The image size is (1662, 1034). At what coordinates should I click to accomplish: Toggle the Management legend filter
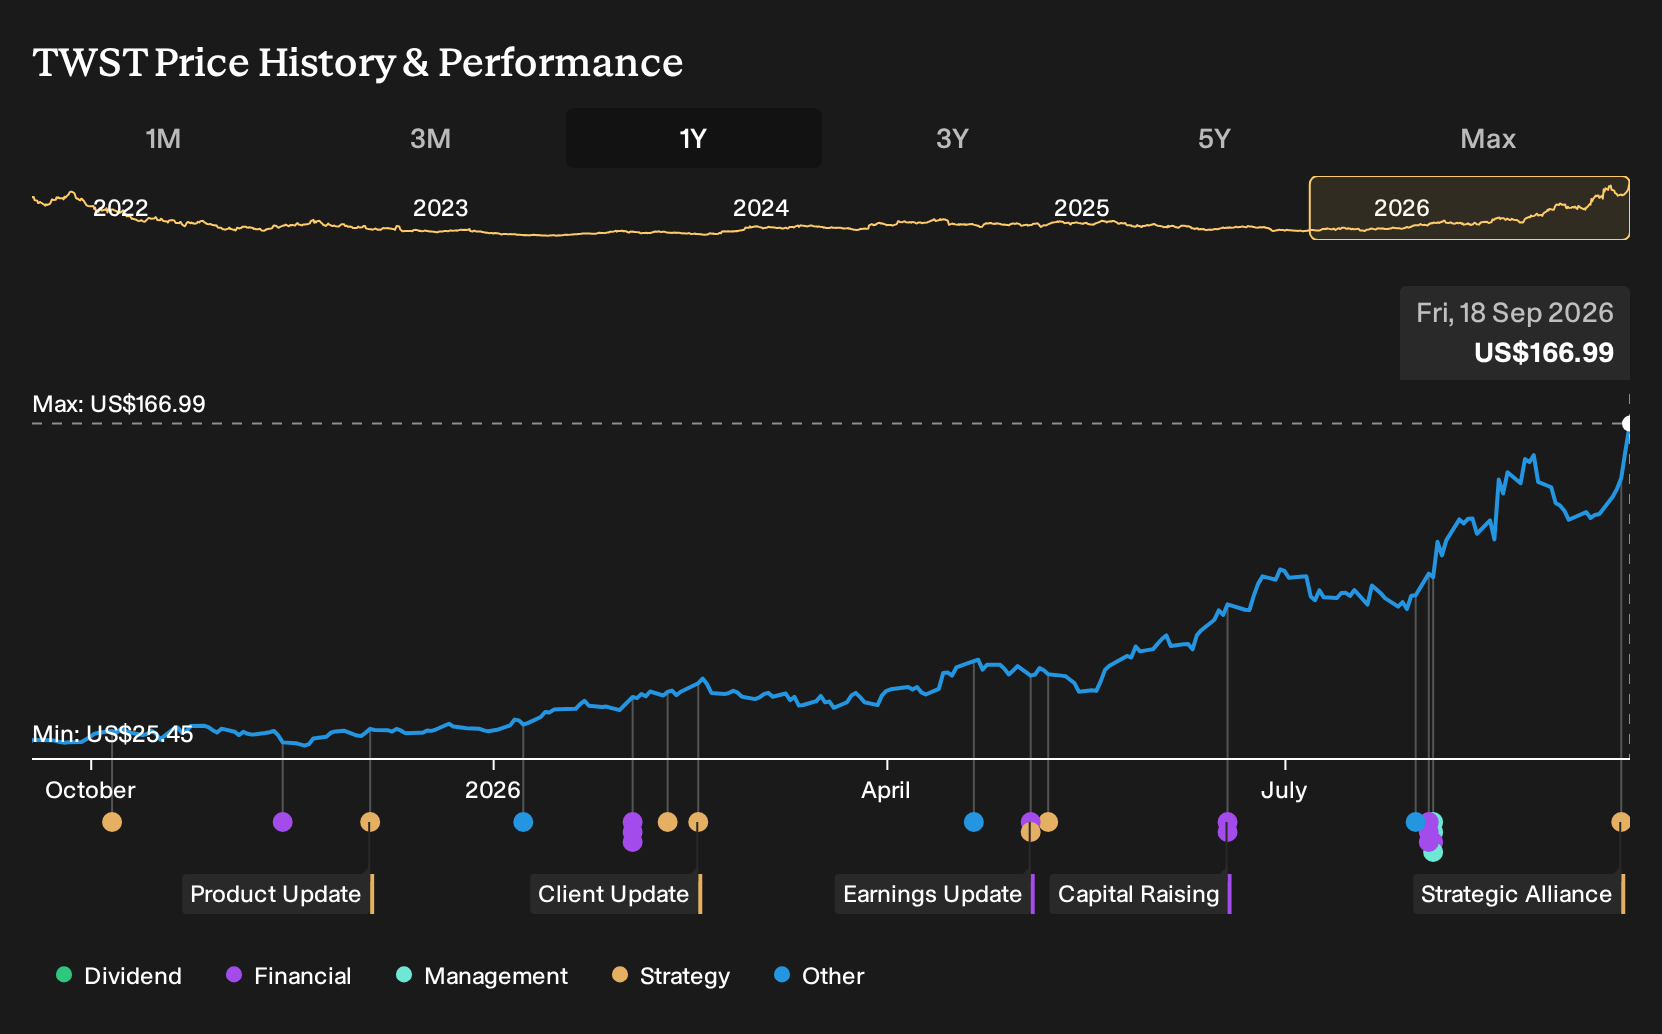click(482, 976)
